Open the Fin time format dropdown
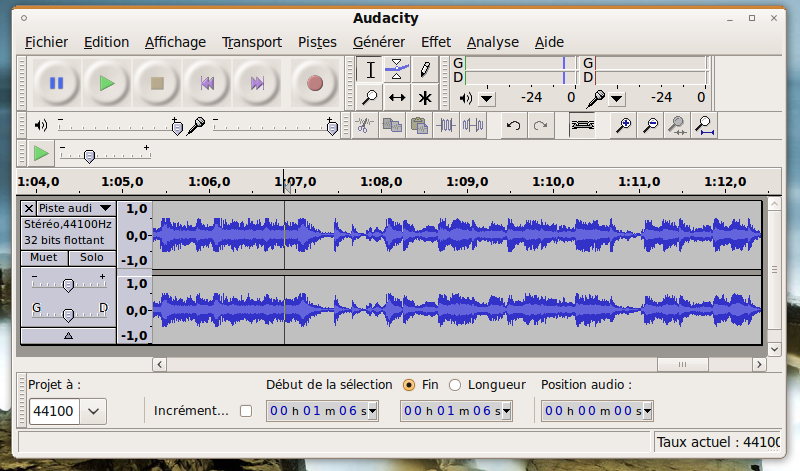The height and width of the screenshot is (471, 800). (507, 411)
